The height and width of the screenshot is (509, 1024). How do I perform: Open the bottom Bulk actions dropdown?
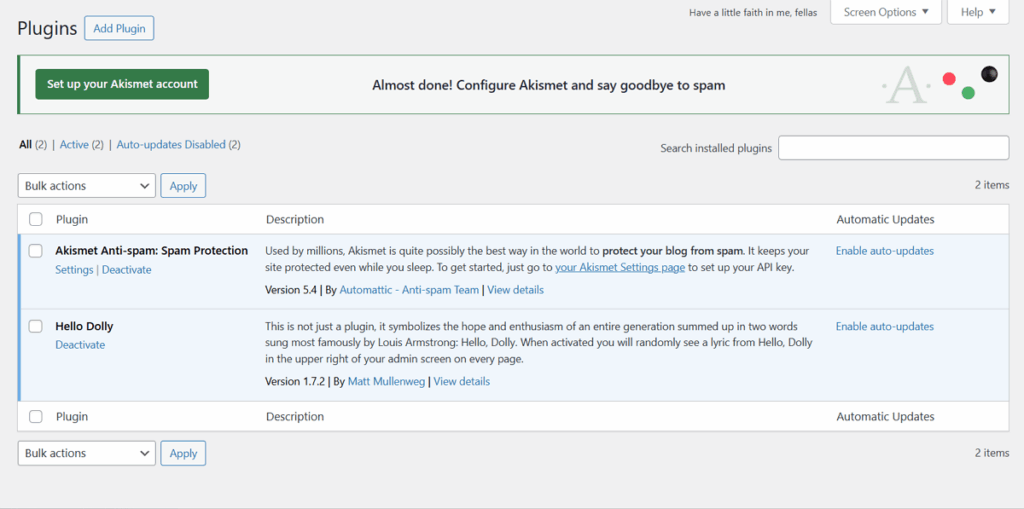click(x=87, y=453)
